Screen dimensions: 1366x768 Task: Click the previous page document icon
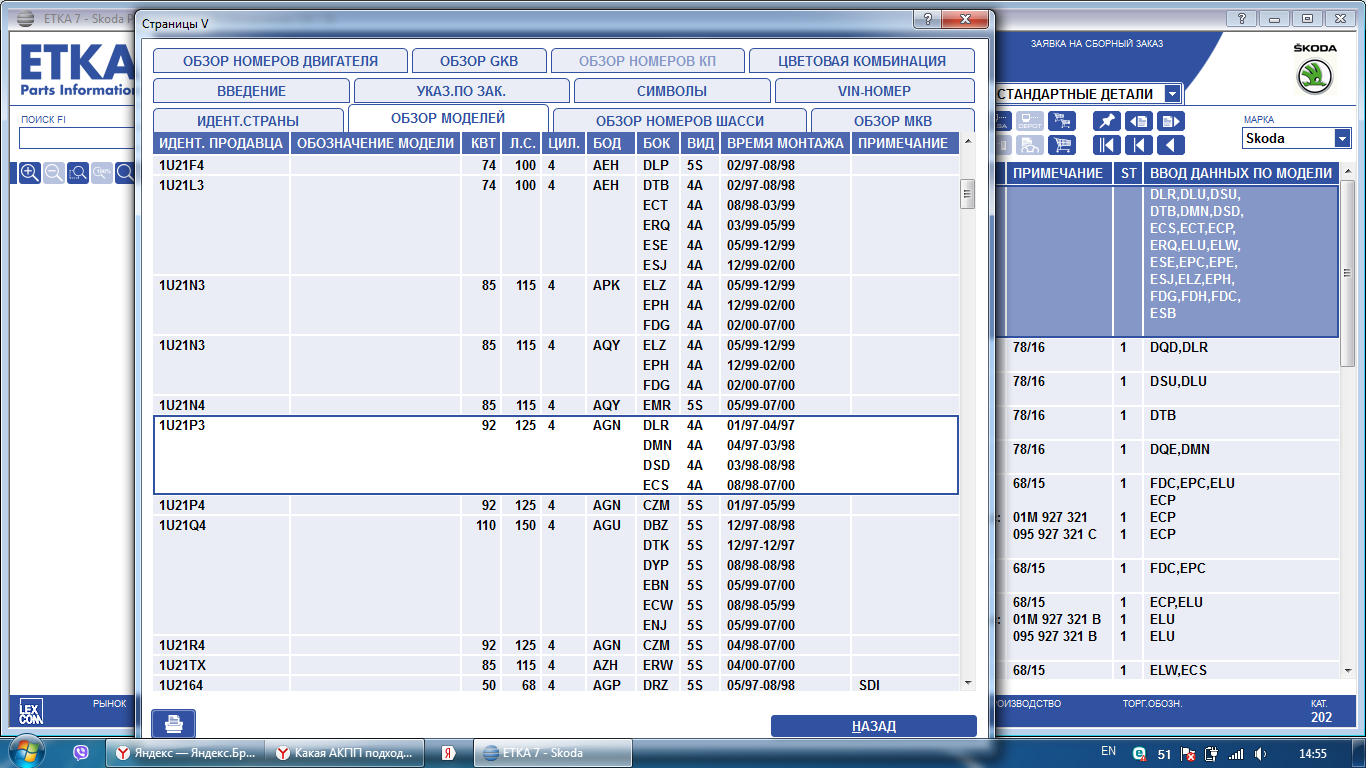tap(1139, 121)
